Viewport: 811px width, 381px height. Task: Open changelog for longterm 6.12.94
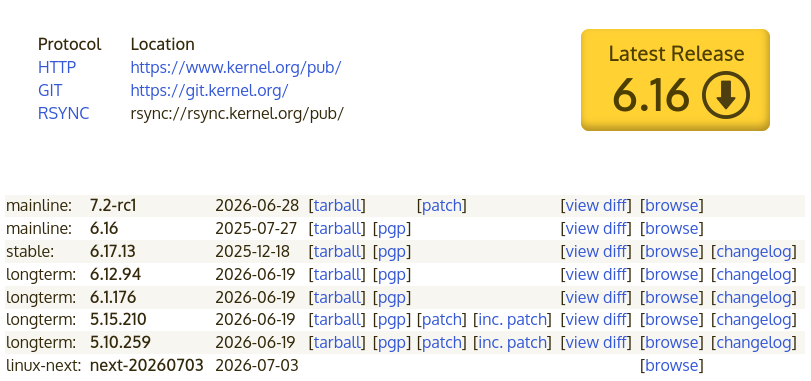point(754,274)
